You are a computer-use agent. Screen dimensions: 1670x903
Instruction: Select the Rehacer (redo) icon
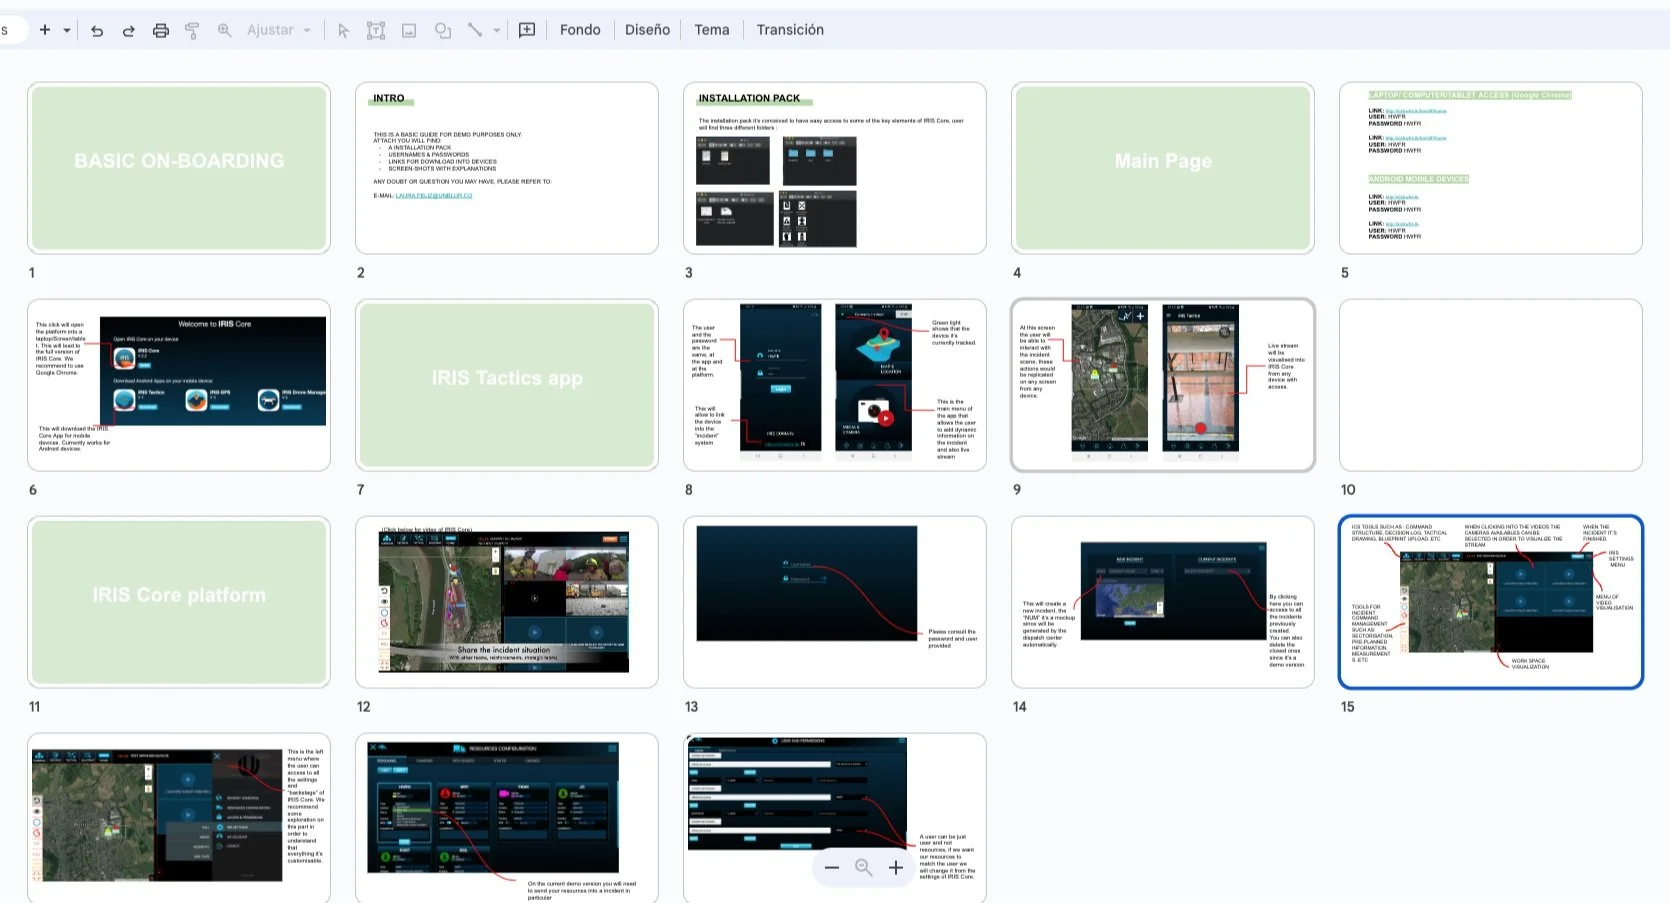[x=128, y=30]
